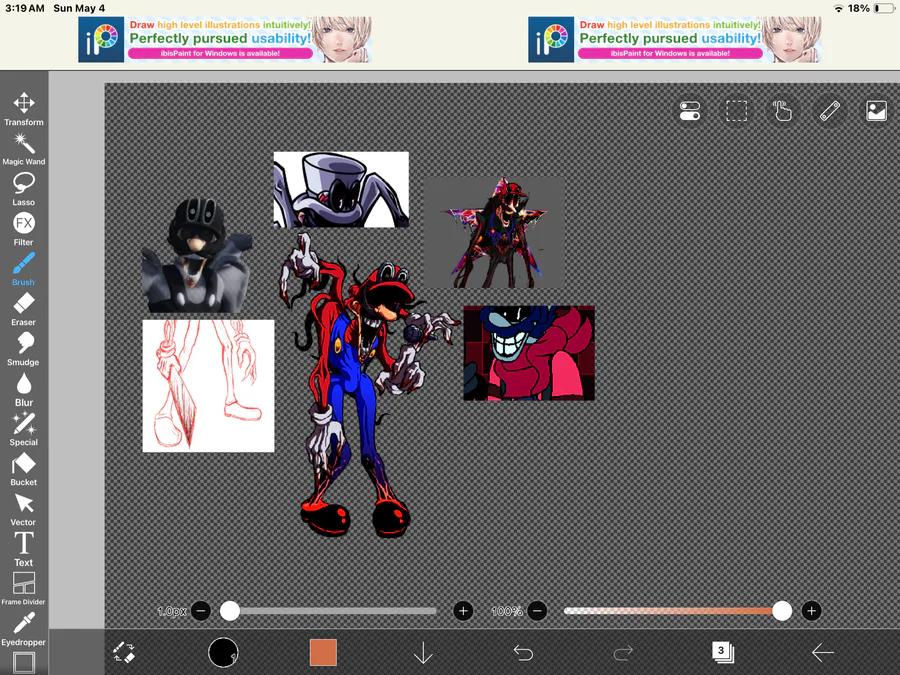This screenshot has width=900, height=675.
Task: Select the Brush tool
Action: coord(24,269)
